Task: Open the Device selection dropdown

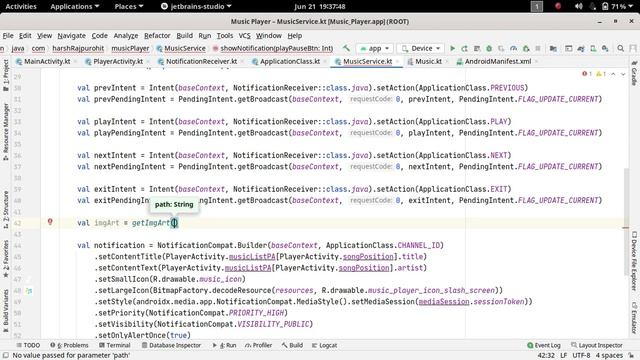Action: click(421, 48)
